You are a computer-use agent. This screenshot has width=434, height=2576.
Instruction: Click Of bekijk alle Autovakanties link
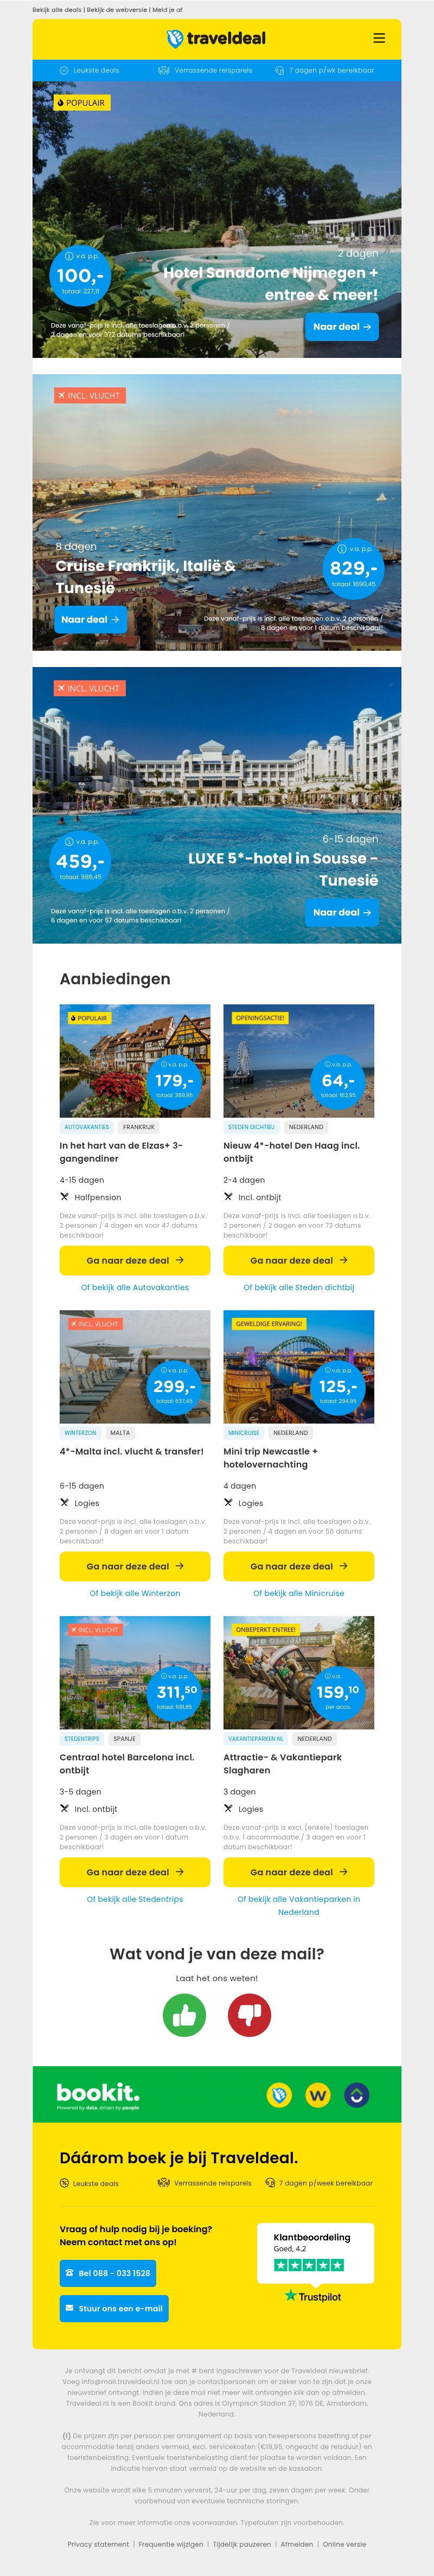(135, 1287)
